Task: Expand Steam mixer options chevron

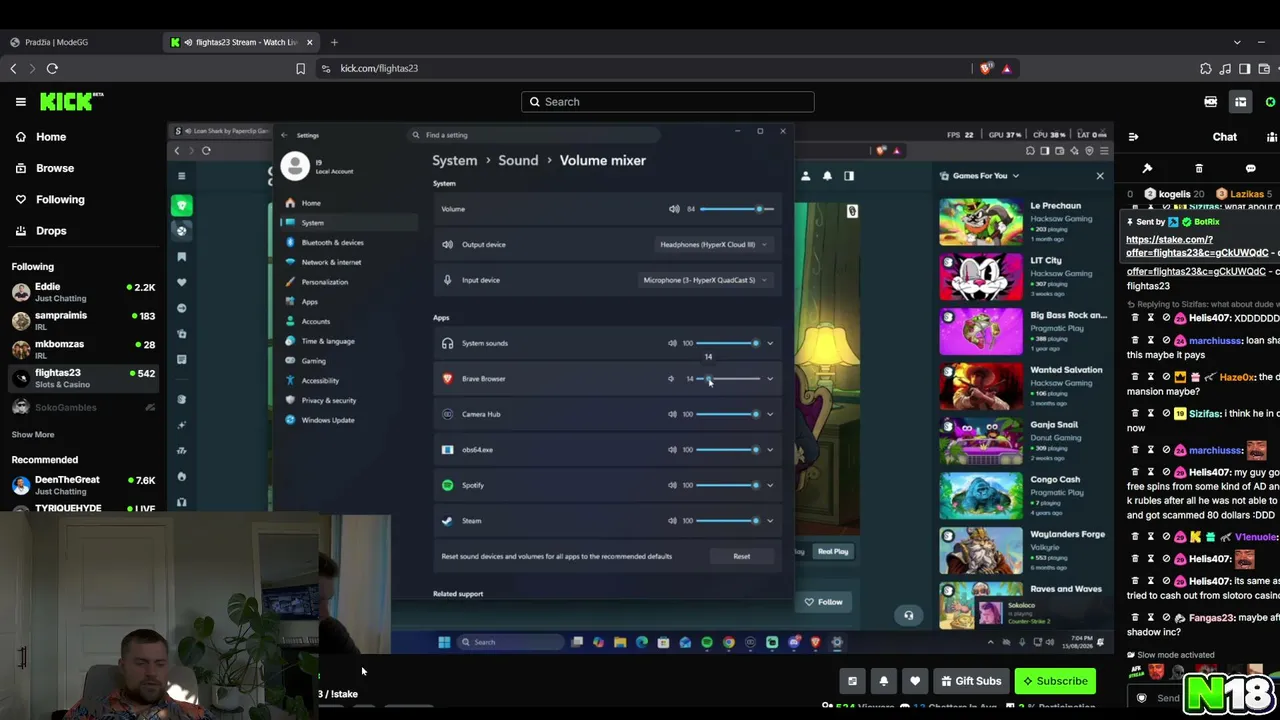Action: [769, 521]
